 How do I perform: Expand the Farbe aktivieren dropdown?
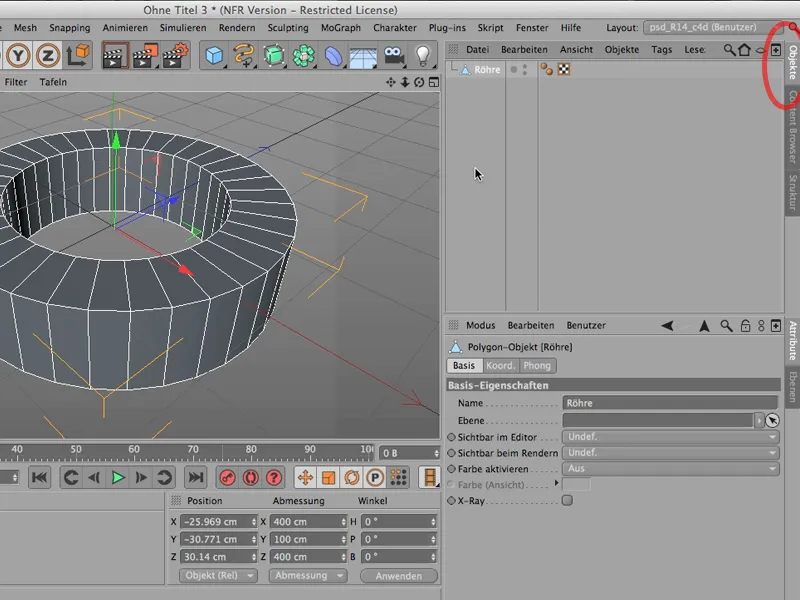[x=670, y=468]
